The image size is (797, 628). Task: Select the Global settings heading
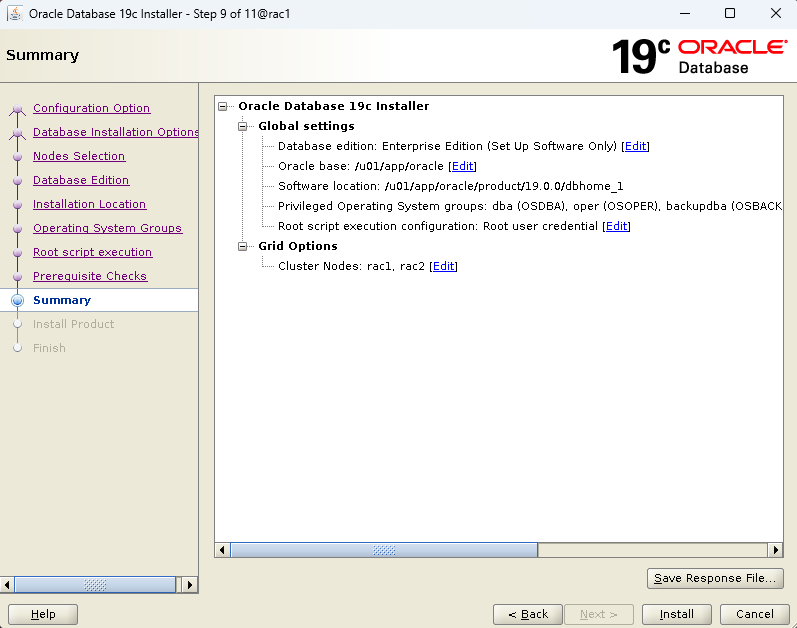point(306,126)
